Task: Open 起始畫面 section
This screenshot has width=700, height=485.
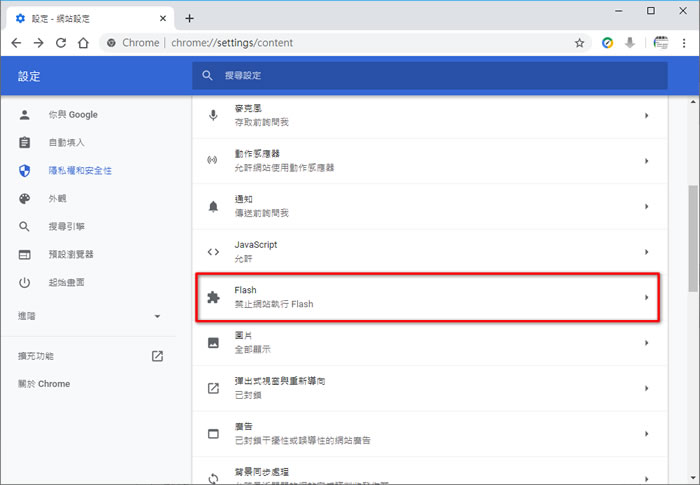Action: [x=67, y=282]
